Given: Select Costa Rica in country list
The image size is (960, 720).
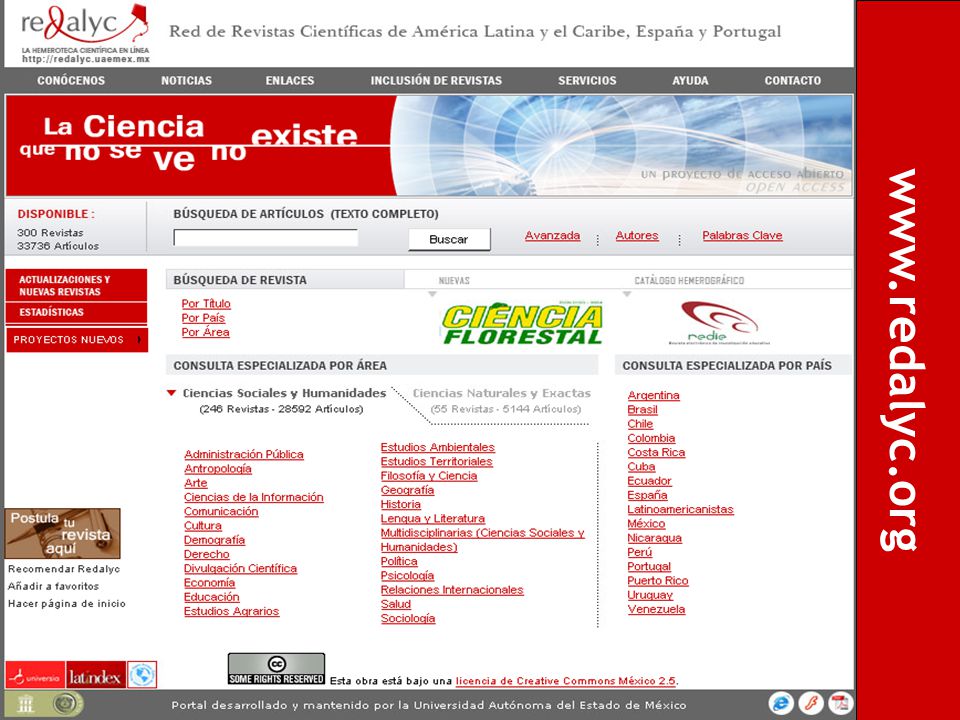Looking at the screenshot, I should click(656, 452).
